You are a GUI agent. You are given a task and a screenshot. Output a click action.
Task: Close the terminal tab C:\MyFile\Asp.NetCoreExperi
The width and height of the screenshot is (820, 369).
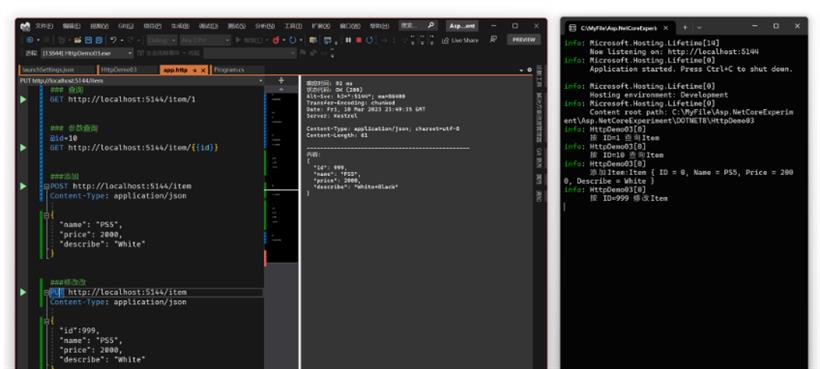[667, 28]
